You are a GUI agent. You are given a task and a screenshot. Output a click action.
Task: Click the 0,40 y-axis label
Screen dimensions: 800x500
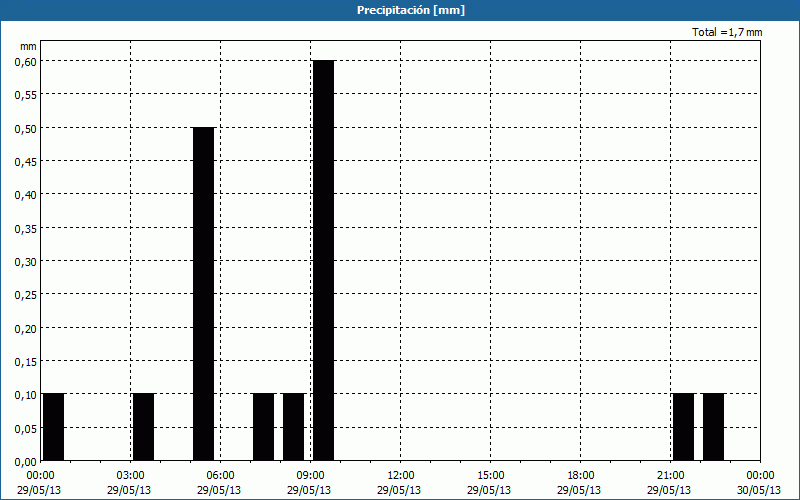(x=26, y=194)
